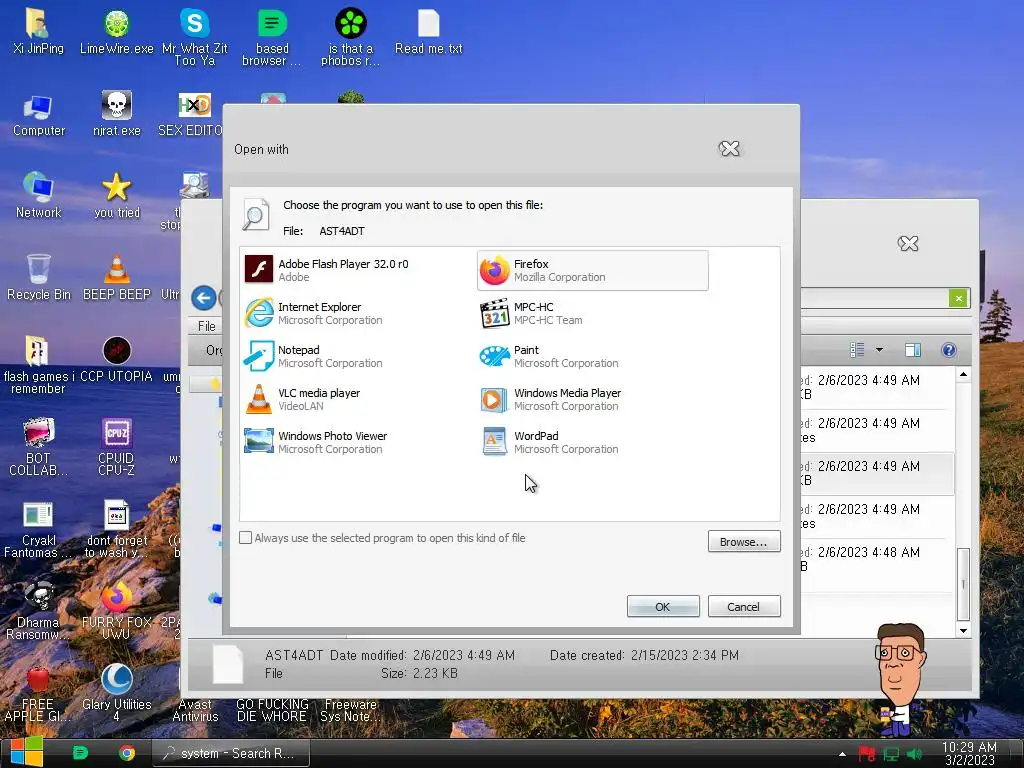This screenshot has width=1024, height=768.
Task: Select based browser desktop icon
Action: tap(272, 38)
